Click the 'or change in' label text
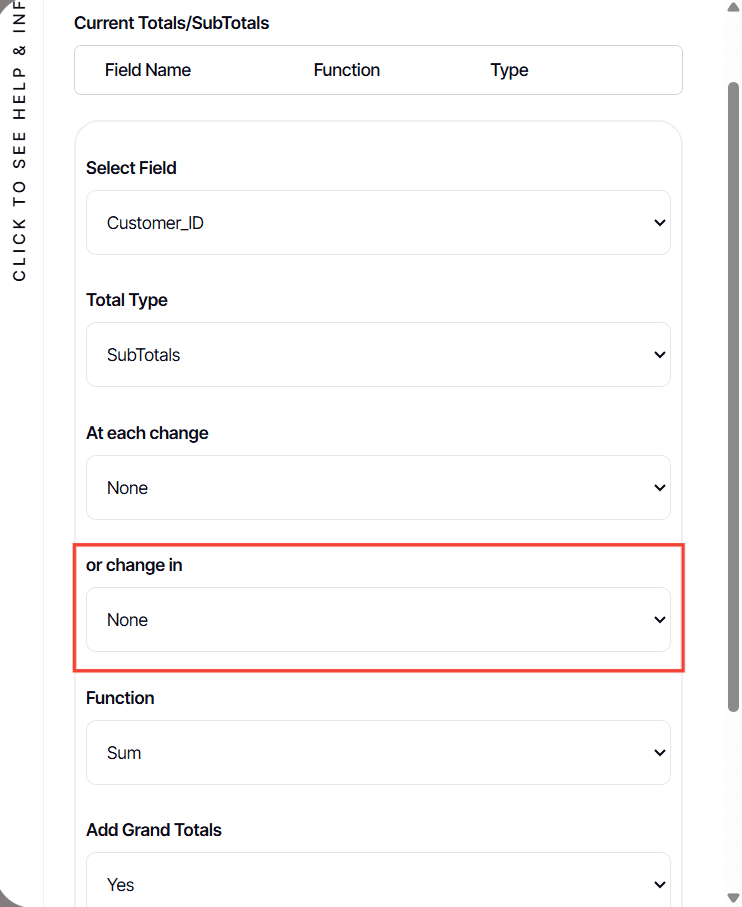 pos(134,565)
